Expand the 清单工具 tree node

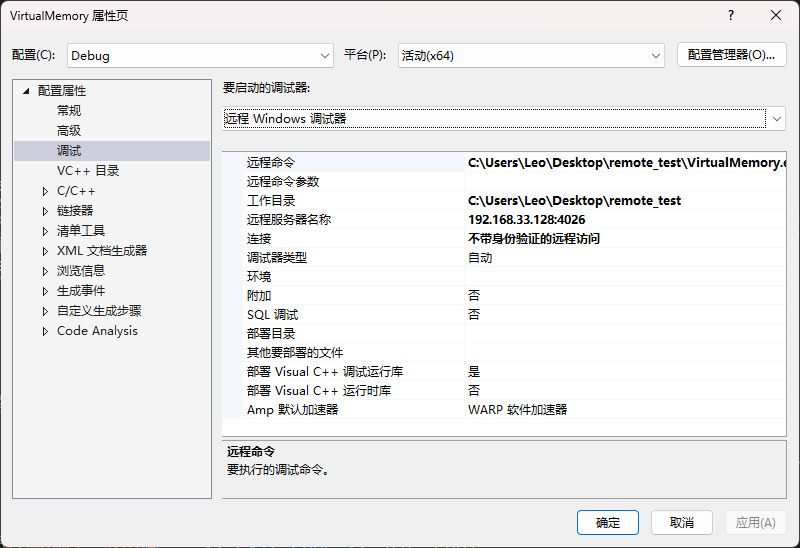pos(45,231)
